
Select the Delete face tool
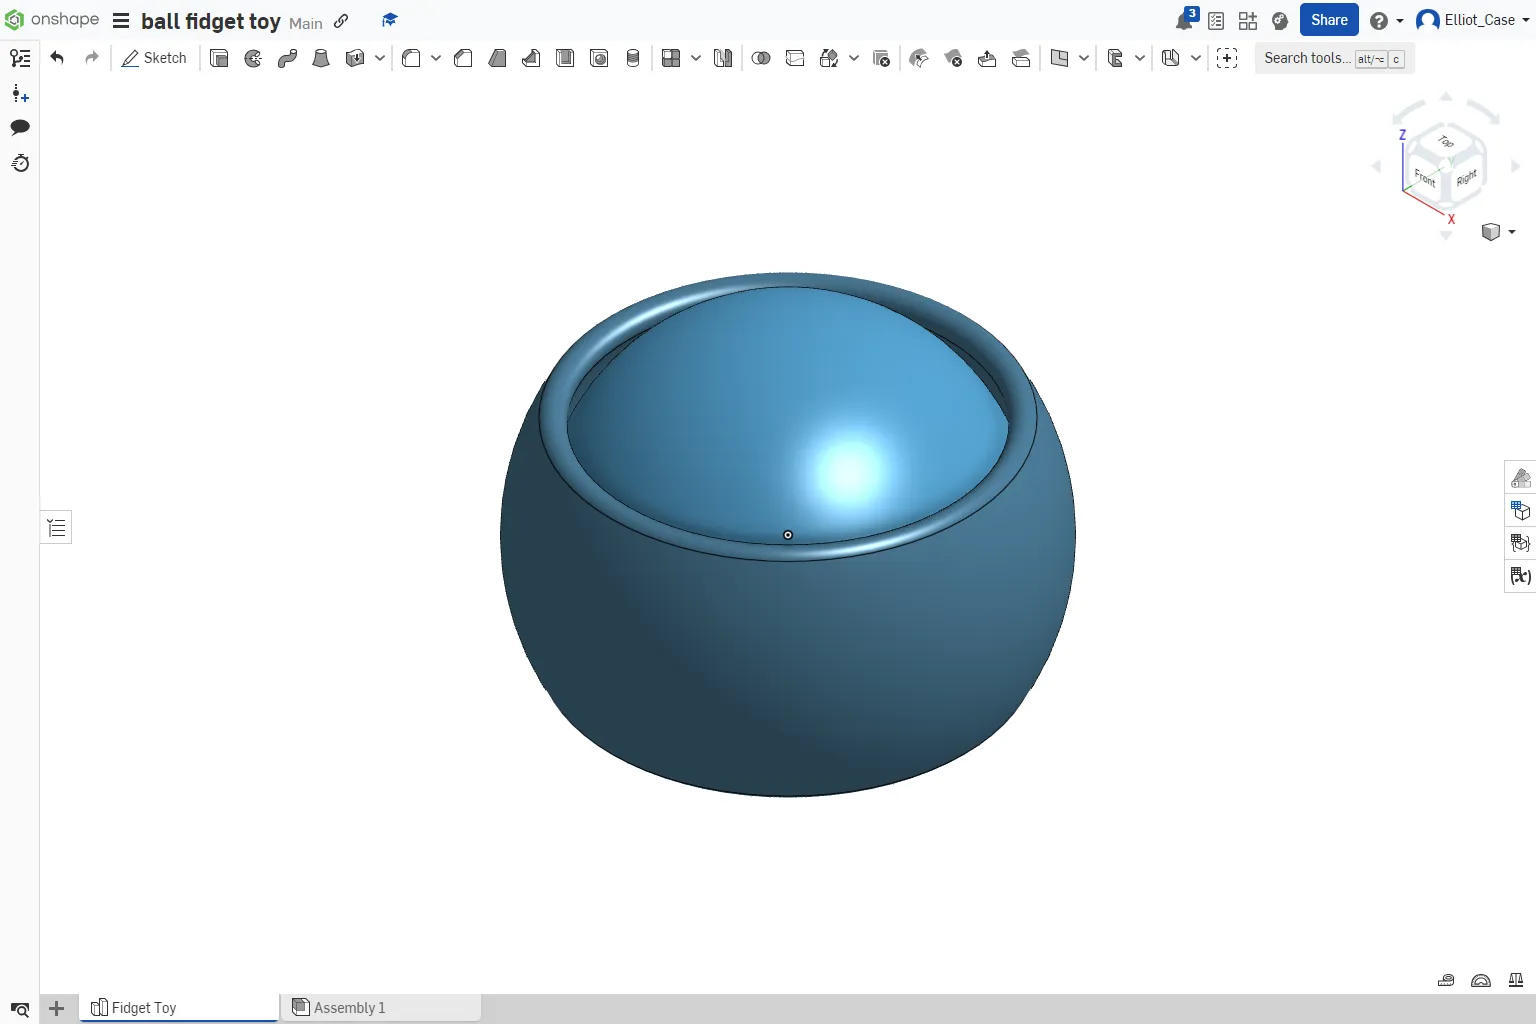point(953,58)
